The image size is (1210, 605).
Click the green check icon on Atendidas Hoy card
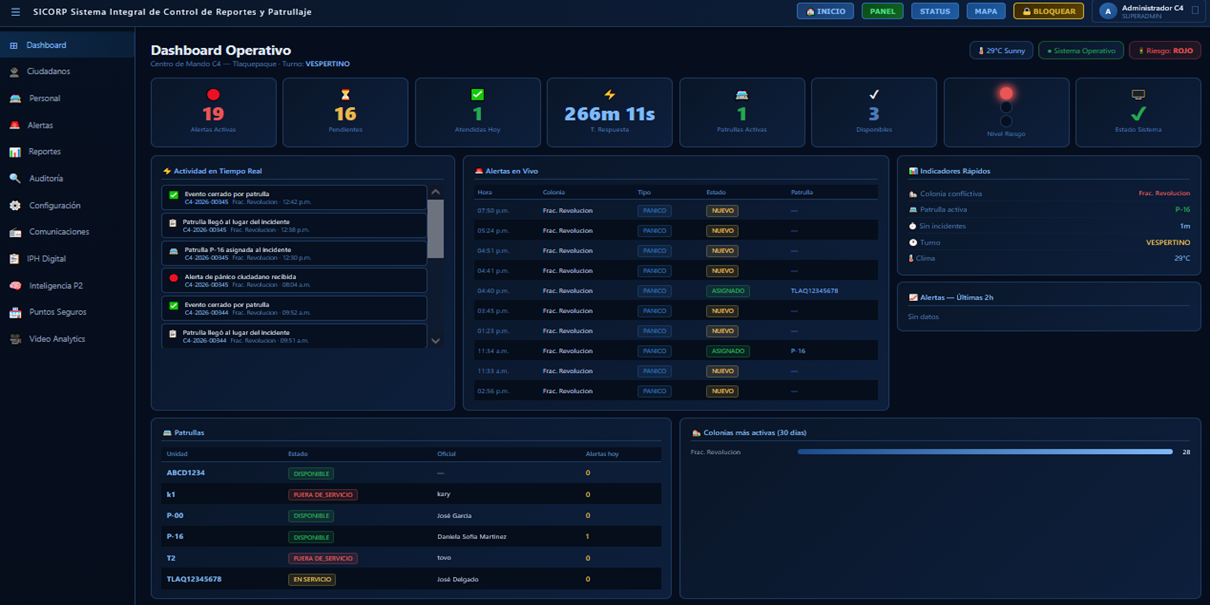coord(477,95)
